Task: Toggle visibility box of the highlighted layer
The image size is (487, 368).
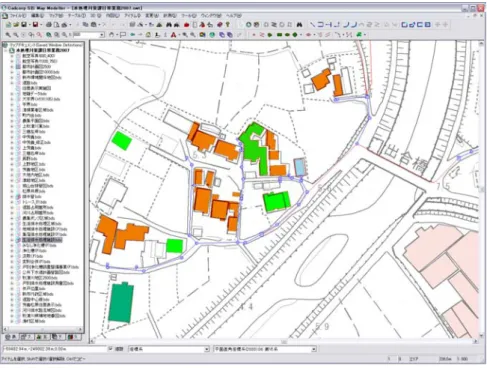Action: click(19, 240)
